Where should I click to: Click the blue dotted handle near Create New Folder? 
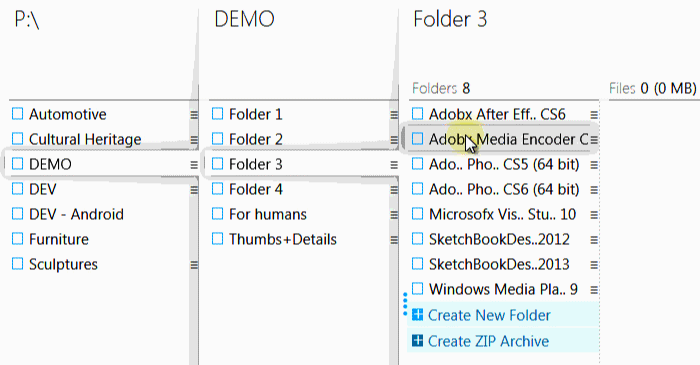405,304
